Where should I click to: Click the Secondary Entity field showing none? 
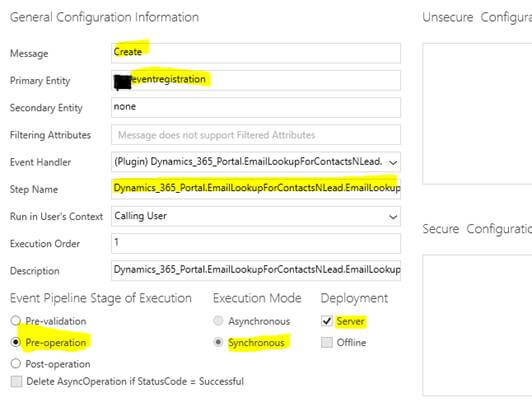[256, 108]
